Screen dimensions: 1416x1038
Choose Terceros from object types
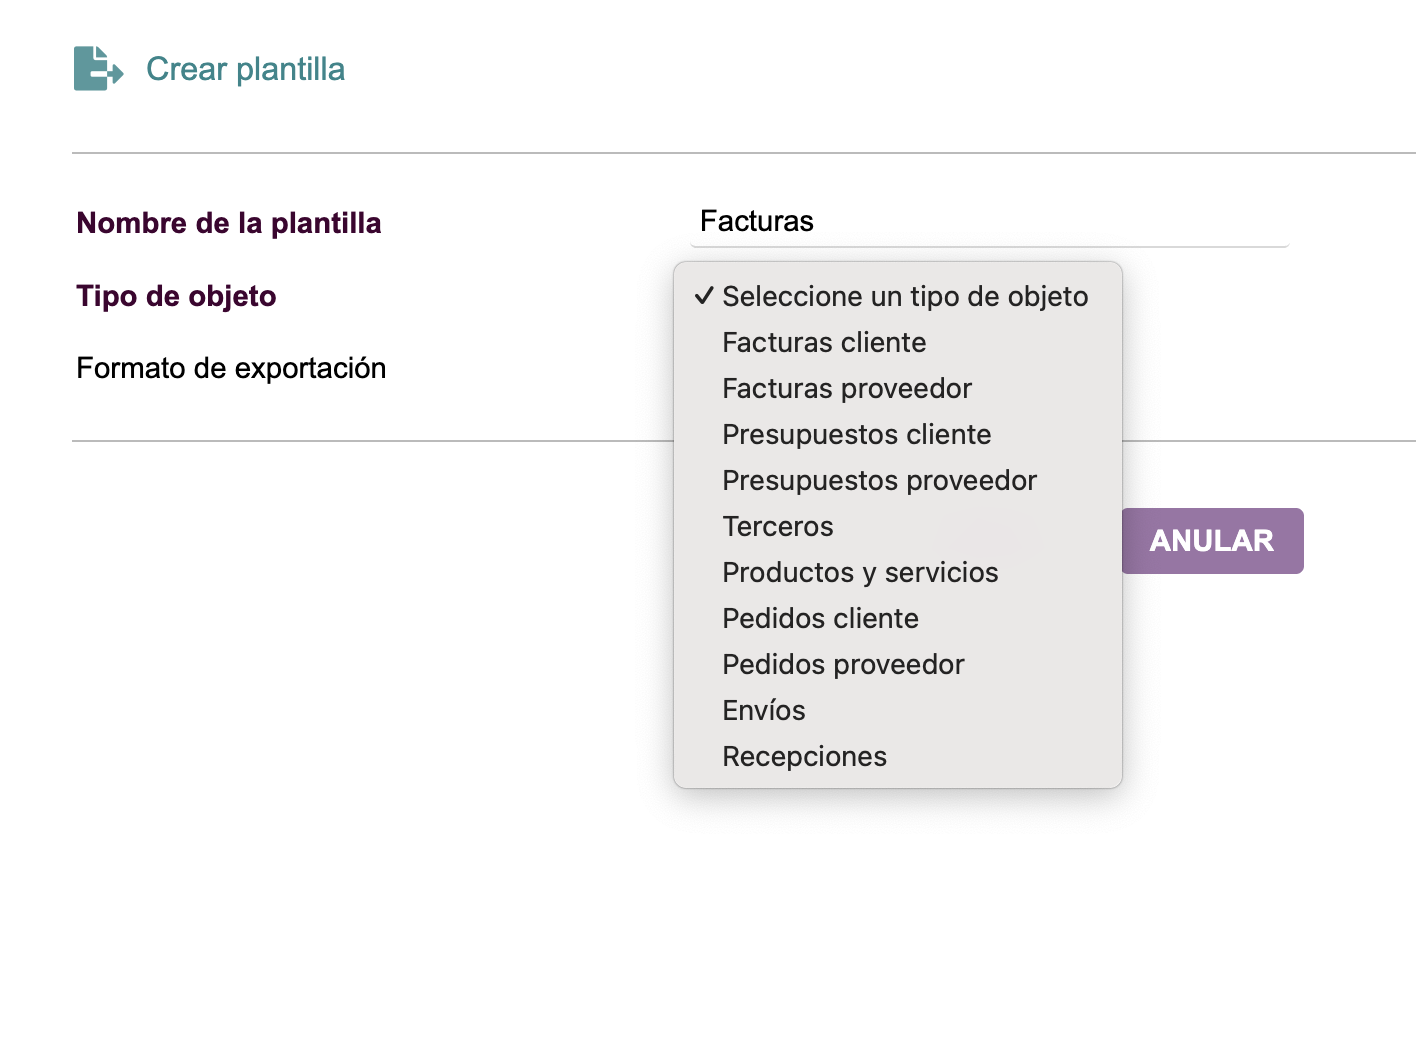coord(898,526)
